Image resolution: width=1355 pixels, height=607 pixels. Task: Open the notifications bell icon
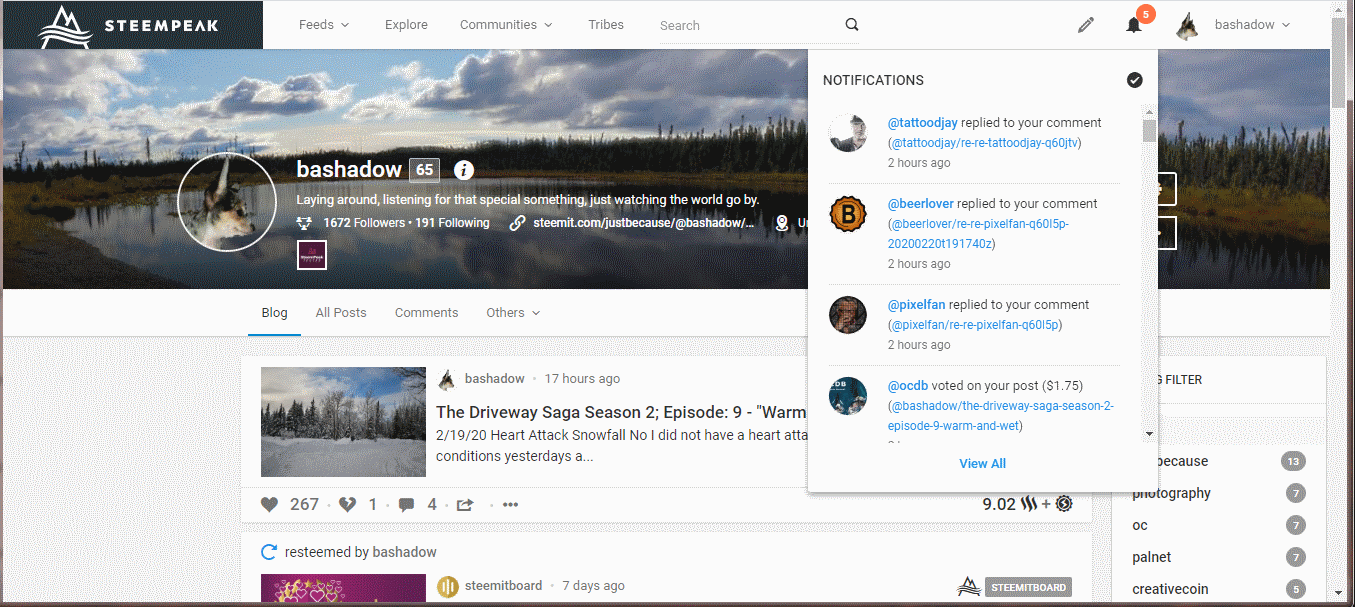click(1133, 25)
